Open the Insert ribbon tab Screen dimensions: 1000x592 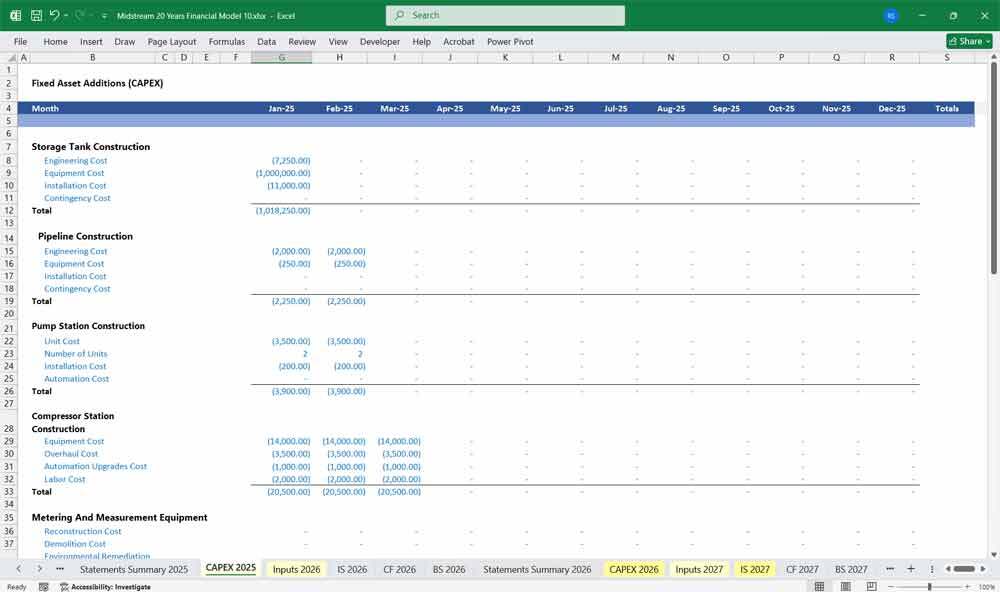pos(91,41)
